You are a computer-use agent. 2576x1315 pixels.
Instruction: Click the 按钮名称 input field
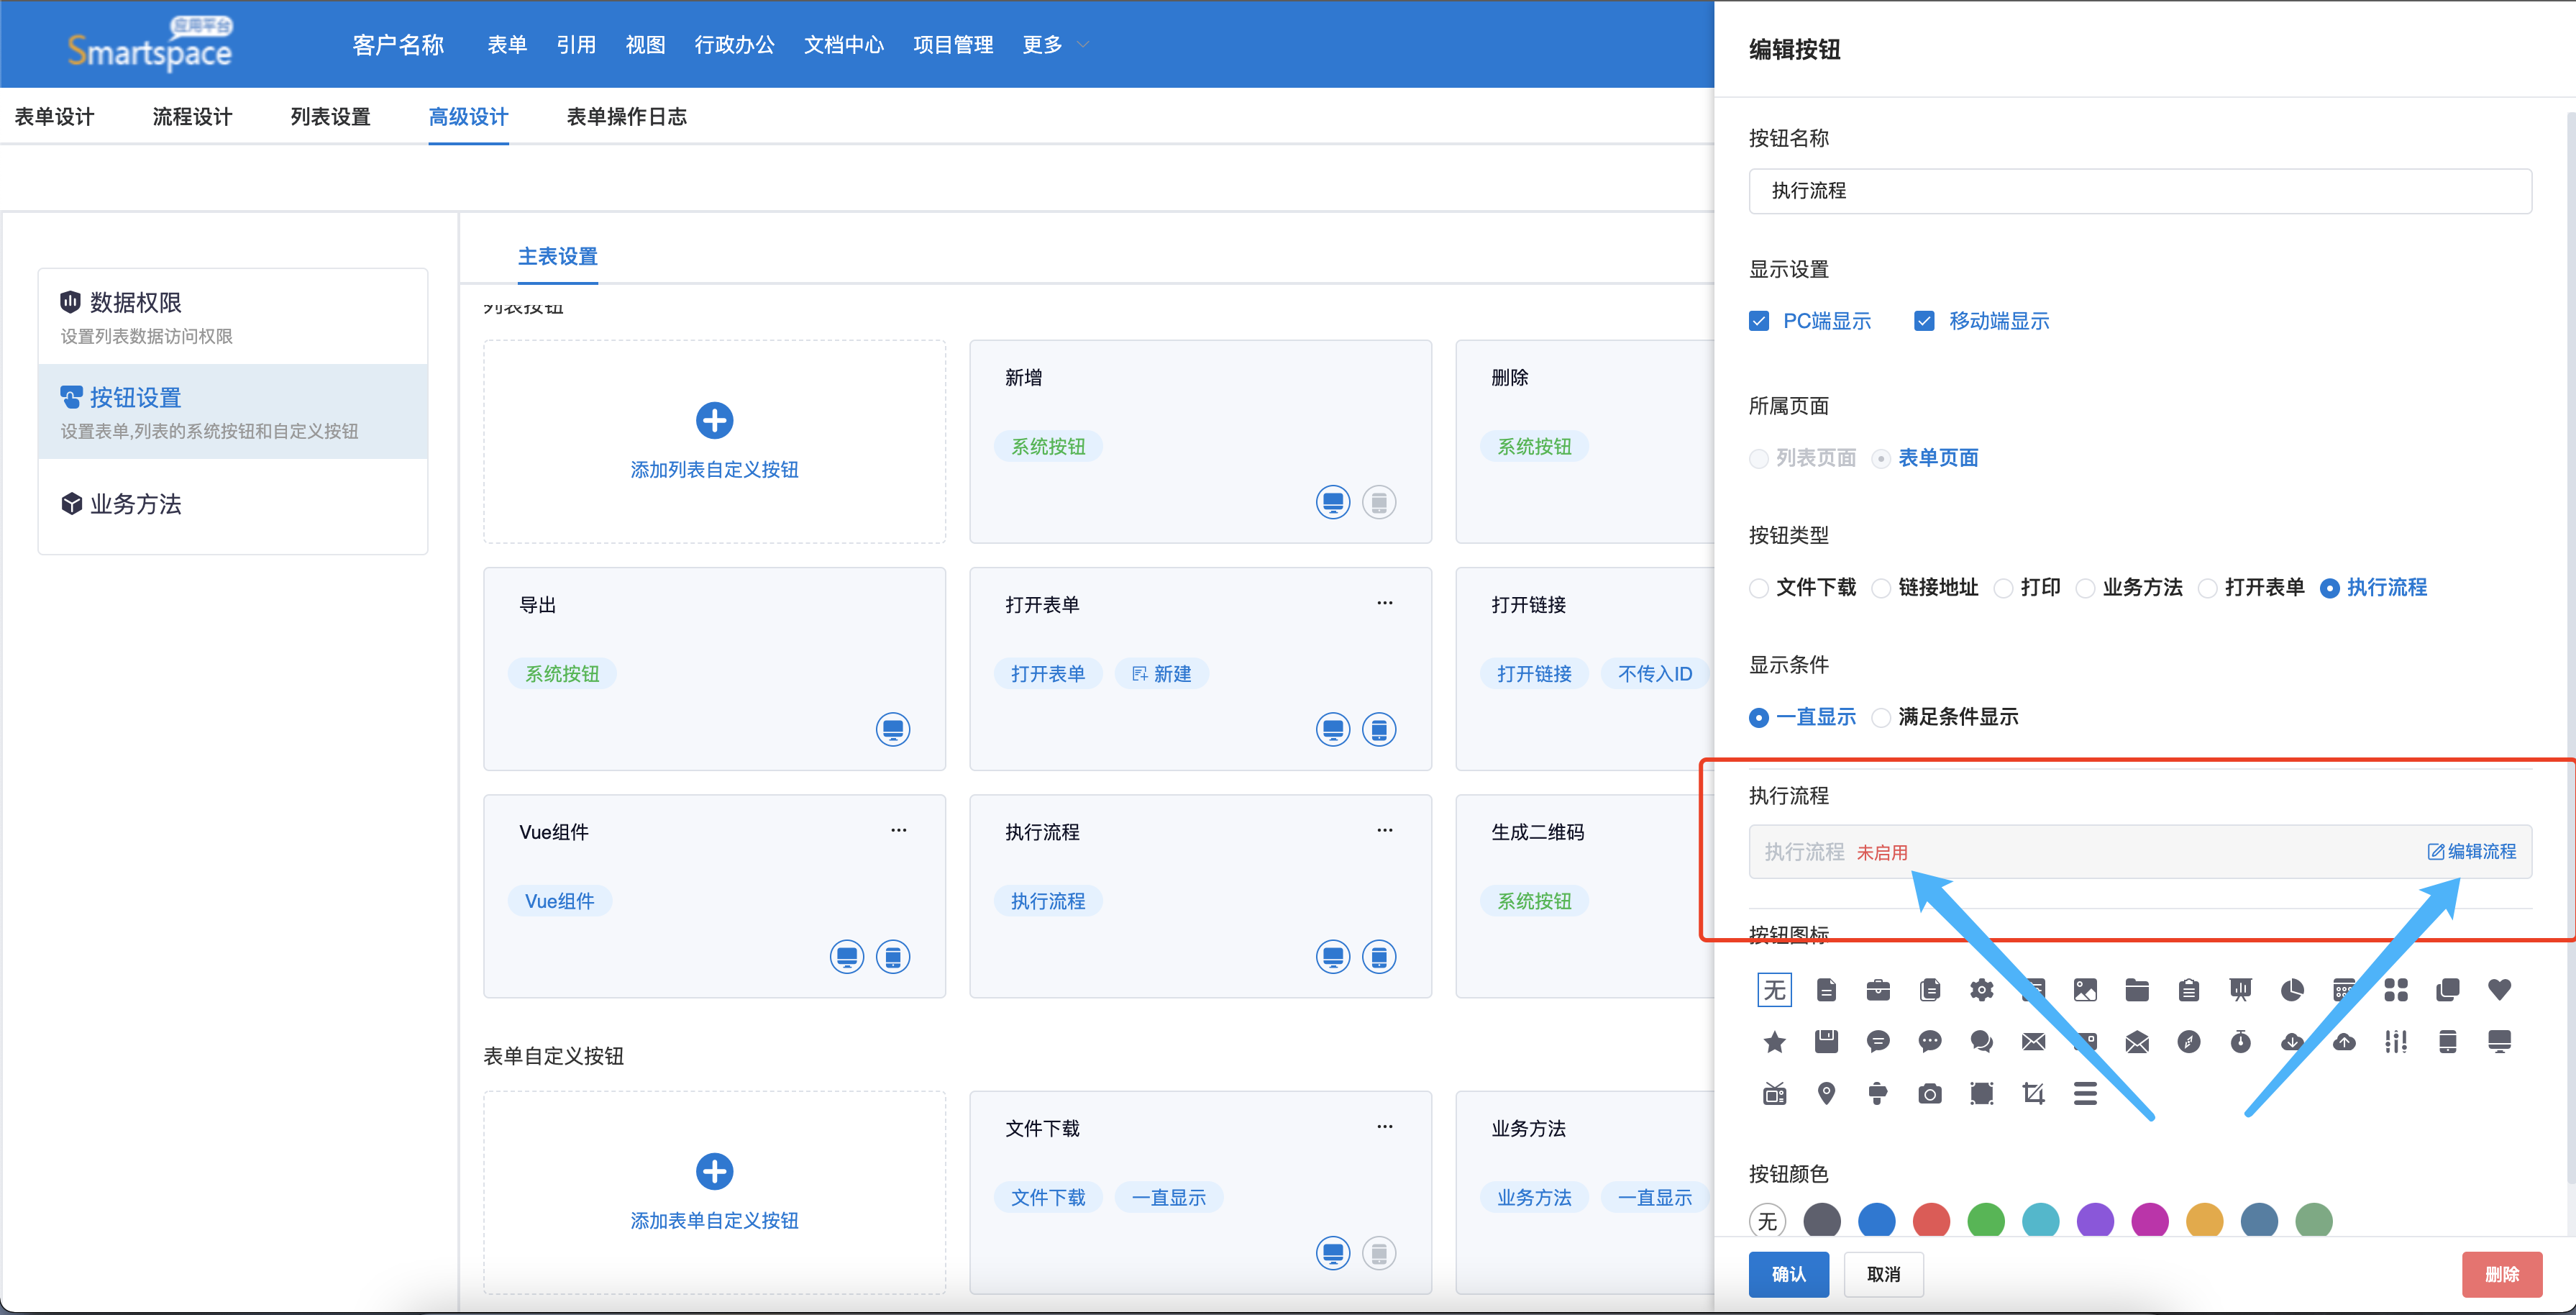point(2139,191)
